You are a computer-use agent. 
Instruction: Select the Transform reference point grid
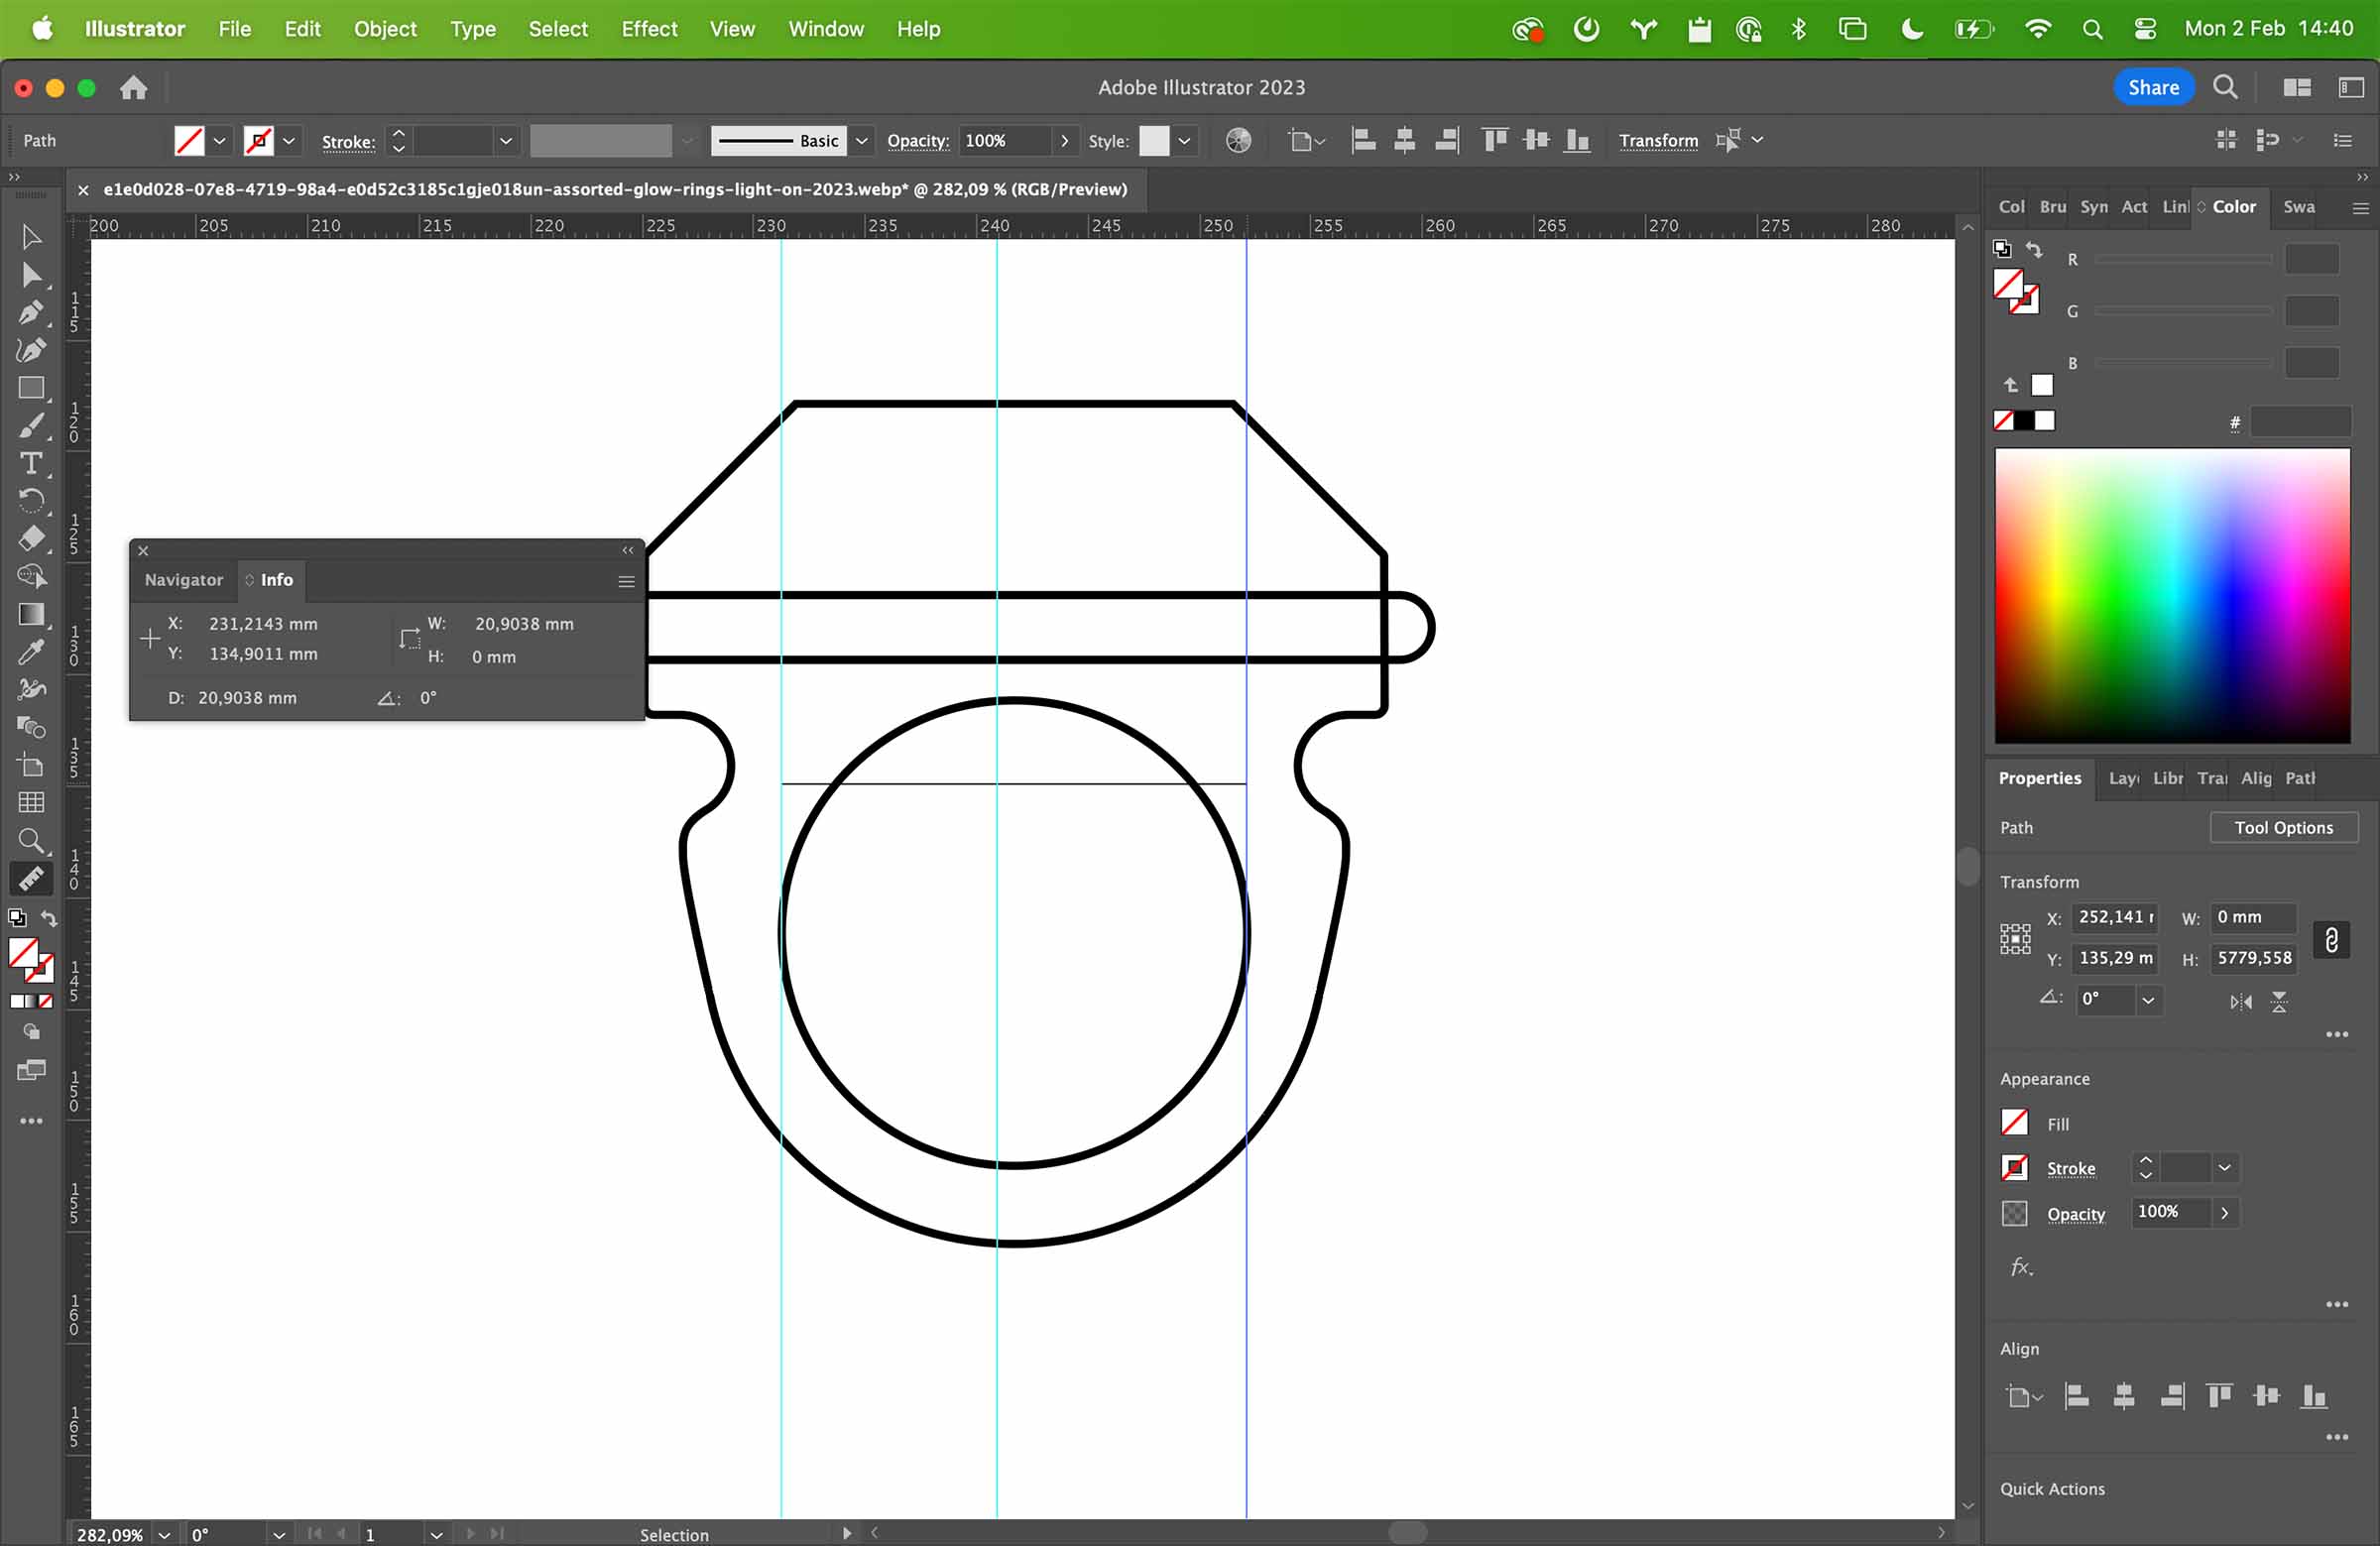pos(2015,938)
